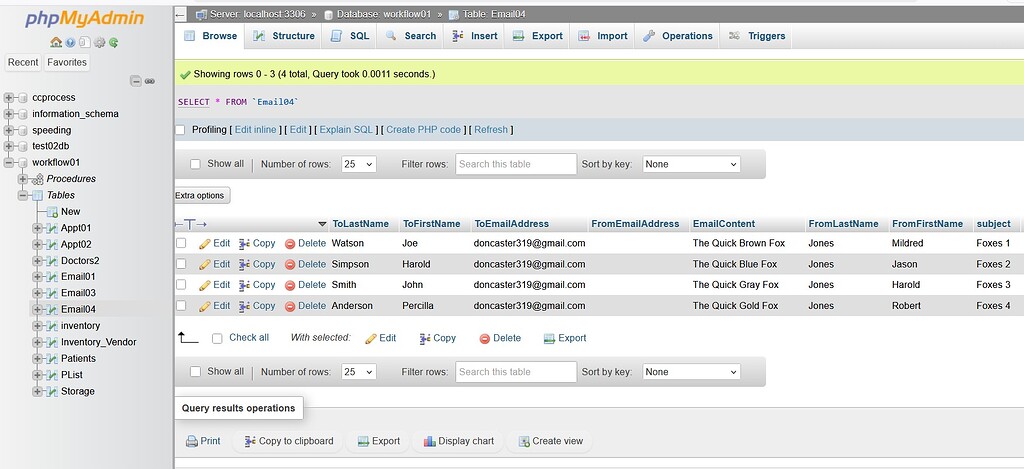1024x469 pixels.
Task: Open the blue documentation help icon
Action: click(71, 42)
